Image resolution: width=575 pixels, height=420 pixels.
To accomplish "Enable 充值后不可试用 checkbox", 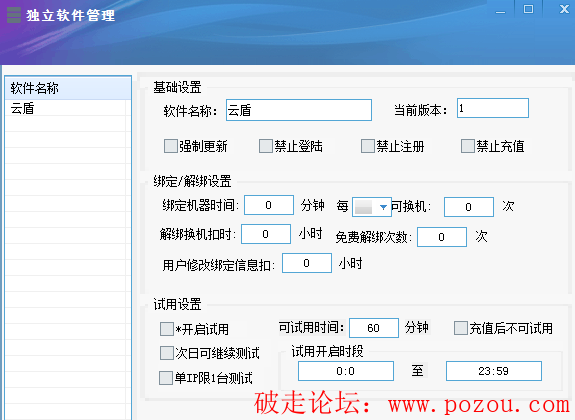I will tap(461, 328).
